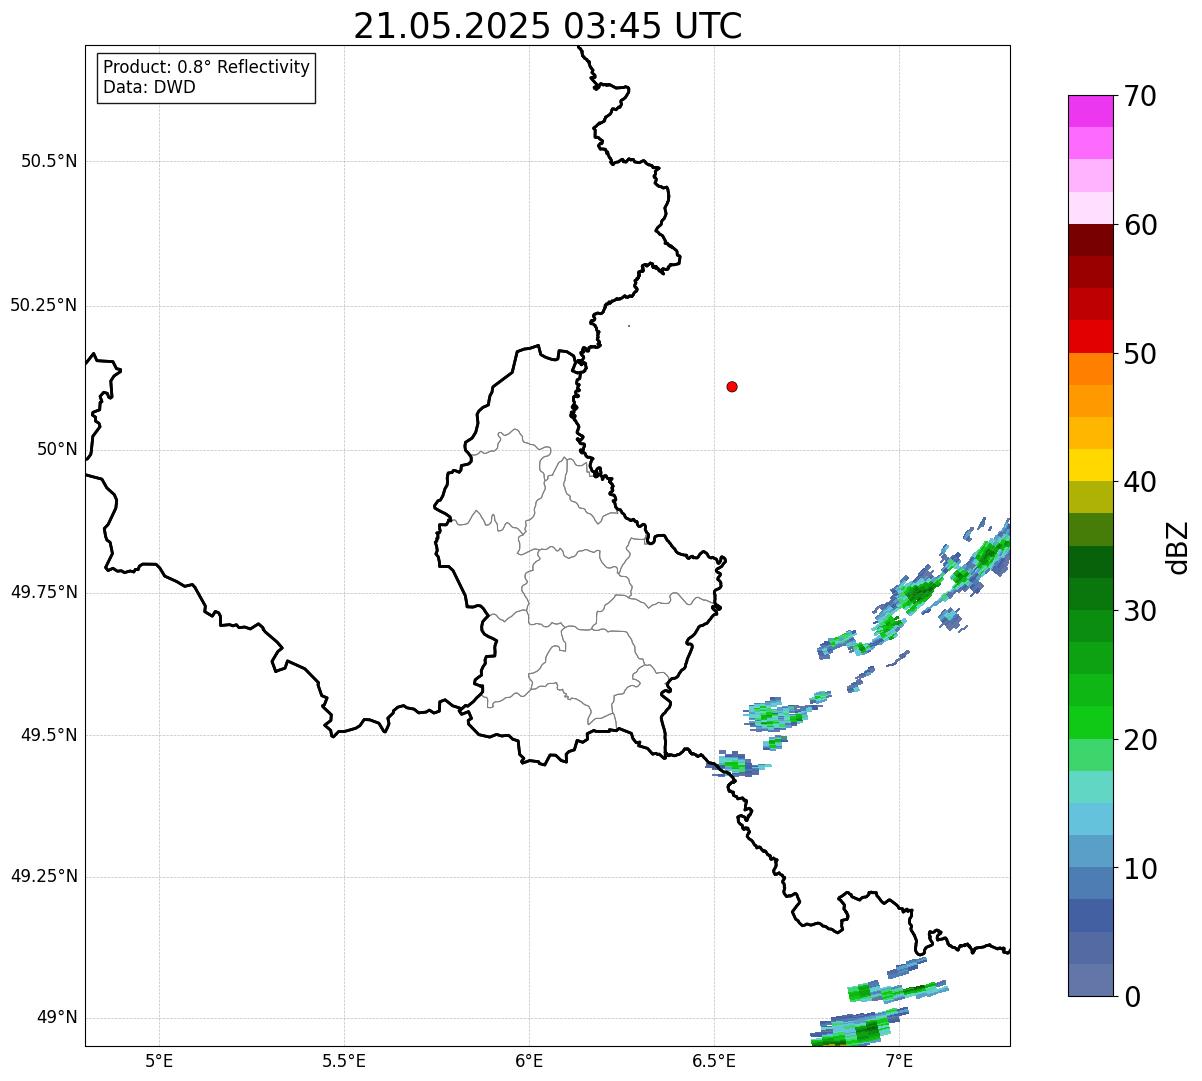This screenshot has height=1081, width=1202.
Task: Click the colorbar tick label 0
Action: [x=1132, y=997]
